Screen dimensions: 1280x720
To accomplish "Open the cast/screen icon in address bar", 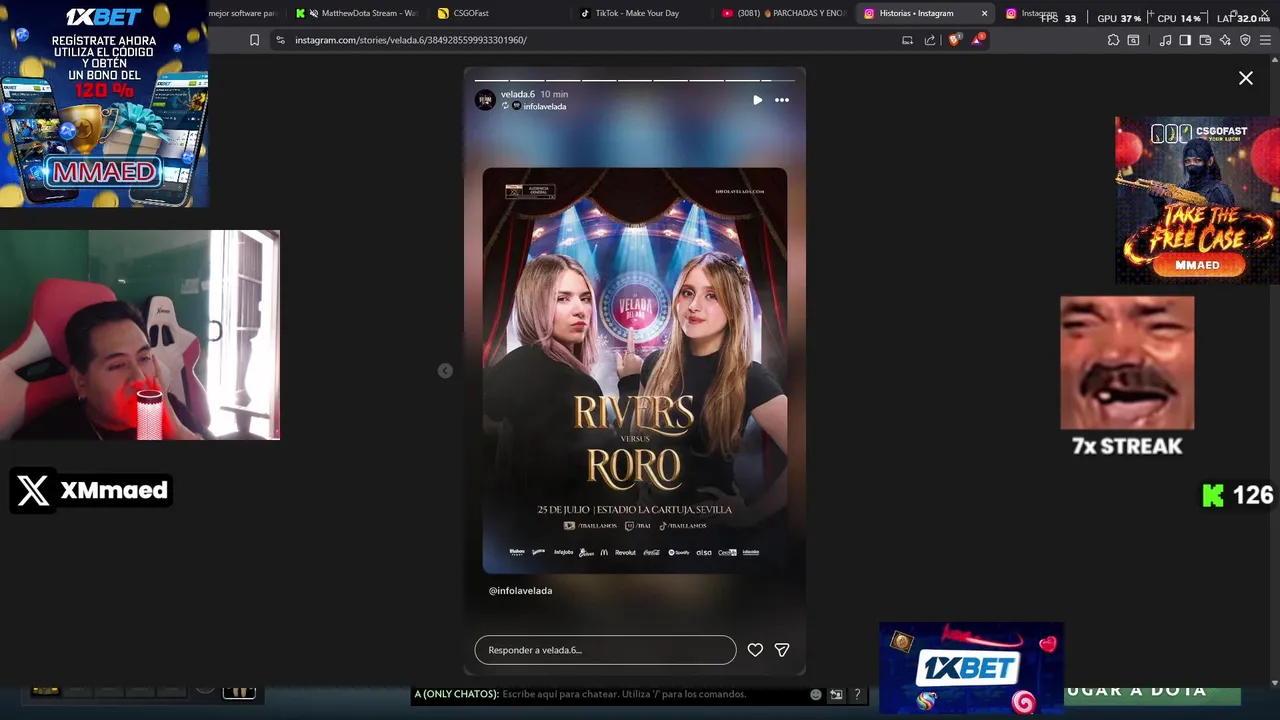I will coord(907,40).
